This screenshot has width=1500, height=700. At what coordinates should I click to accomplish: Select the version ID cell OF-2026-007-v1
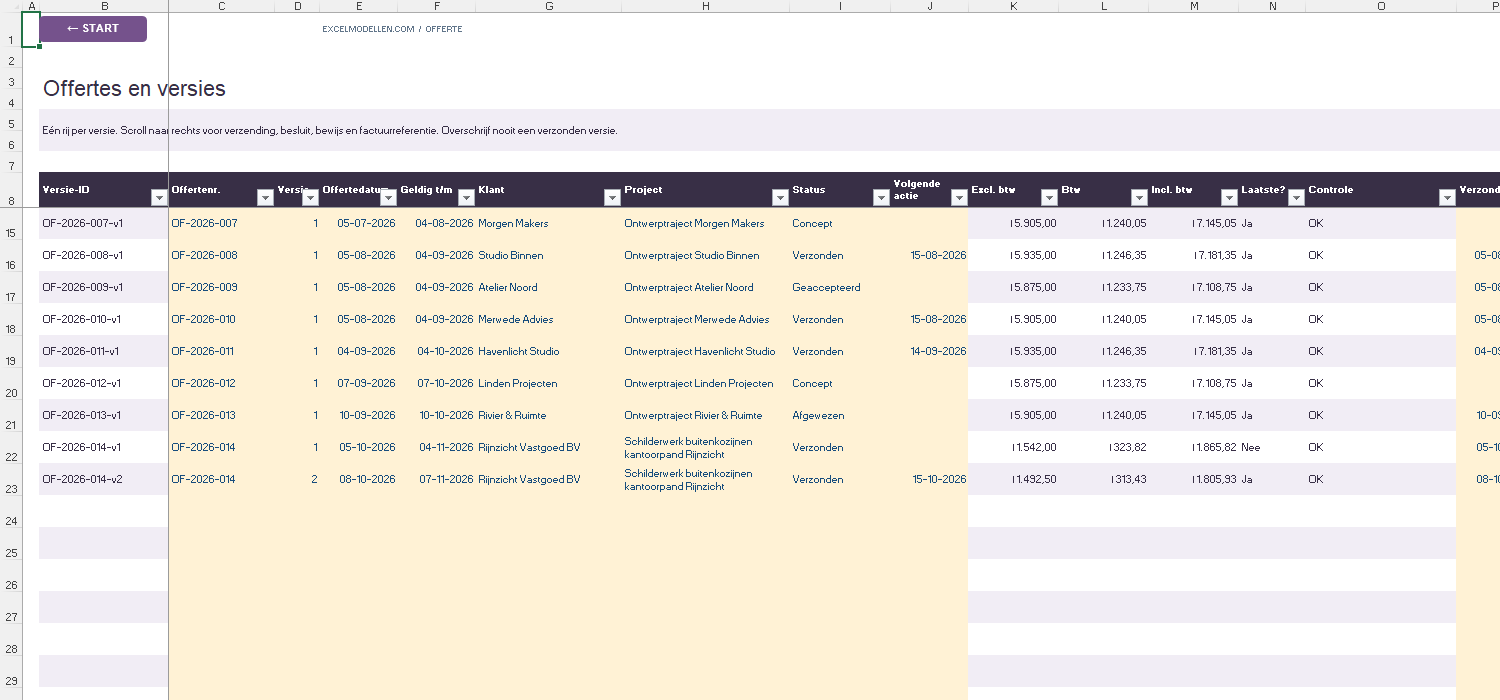tap(104, 223)
